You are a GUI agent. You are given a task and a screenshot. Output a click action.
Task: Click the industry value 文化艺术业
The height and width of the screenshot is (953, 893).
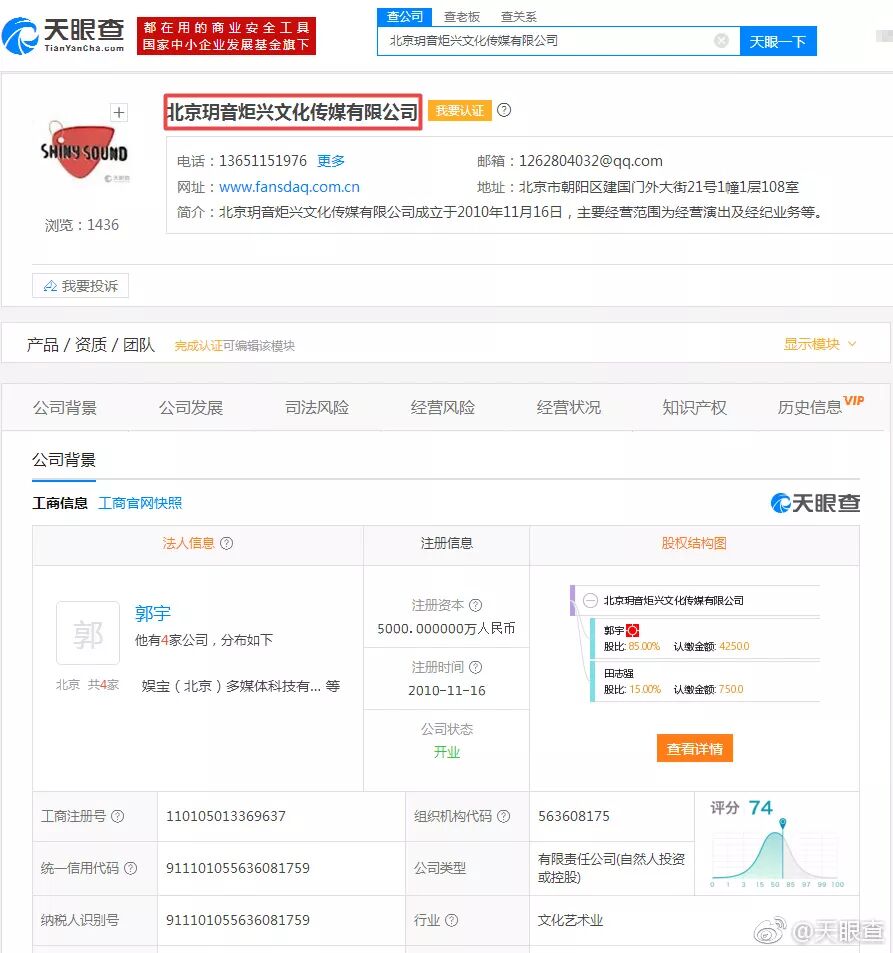(x=570, y=920)
